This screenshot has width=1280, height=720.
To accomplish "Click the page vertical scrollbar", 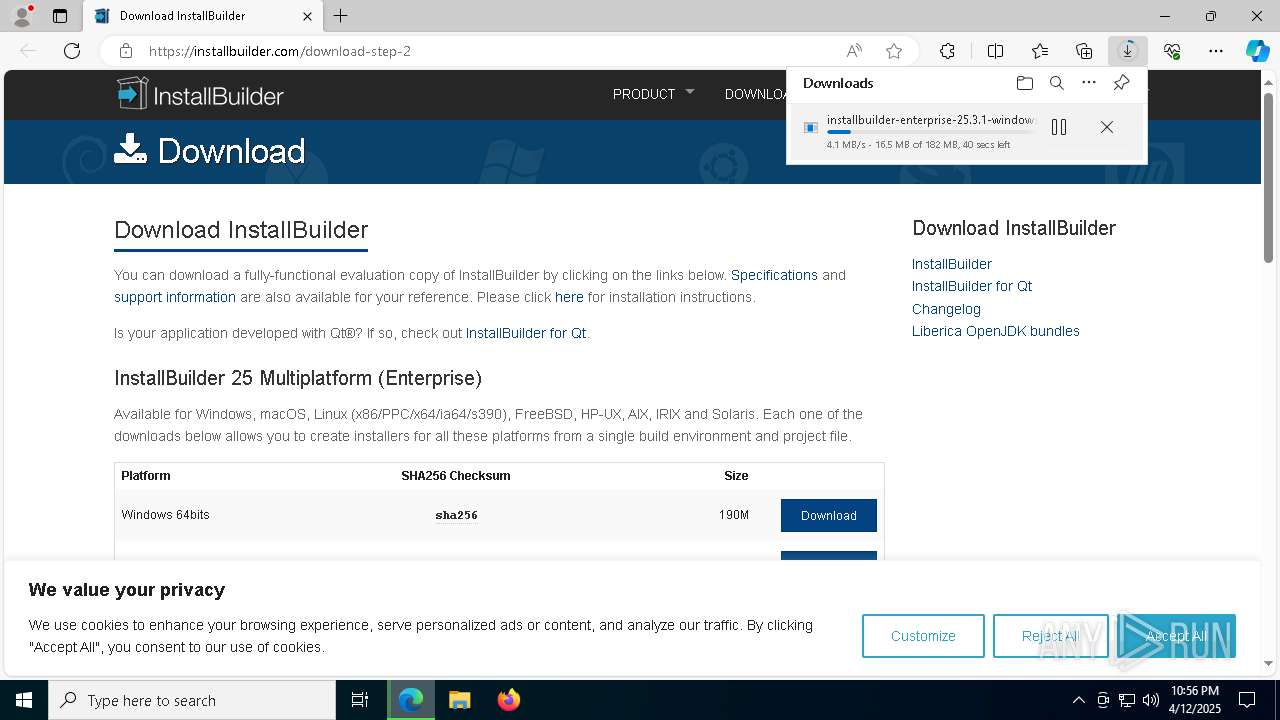I will pos(1269,180).
